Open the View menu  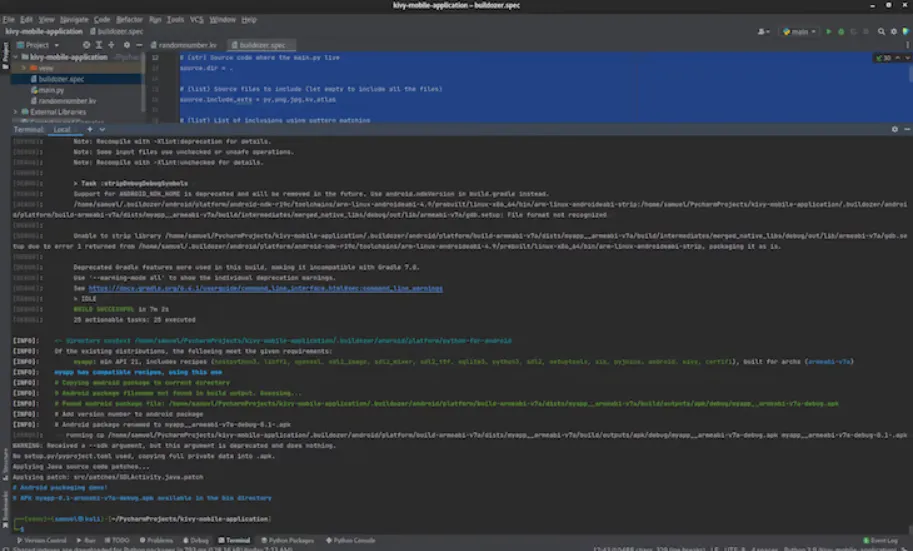pyautogui.click(x=46, y=19)
